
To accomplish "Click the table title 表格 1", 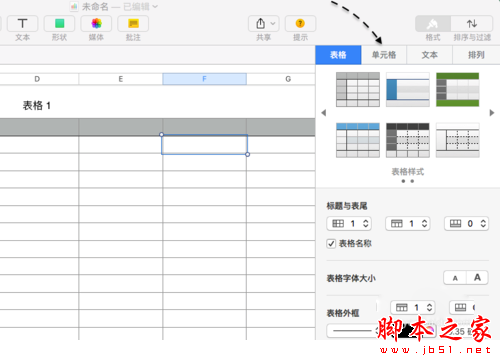I will coord(36,106).
